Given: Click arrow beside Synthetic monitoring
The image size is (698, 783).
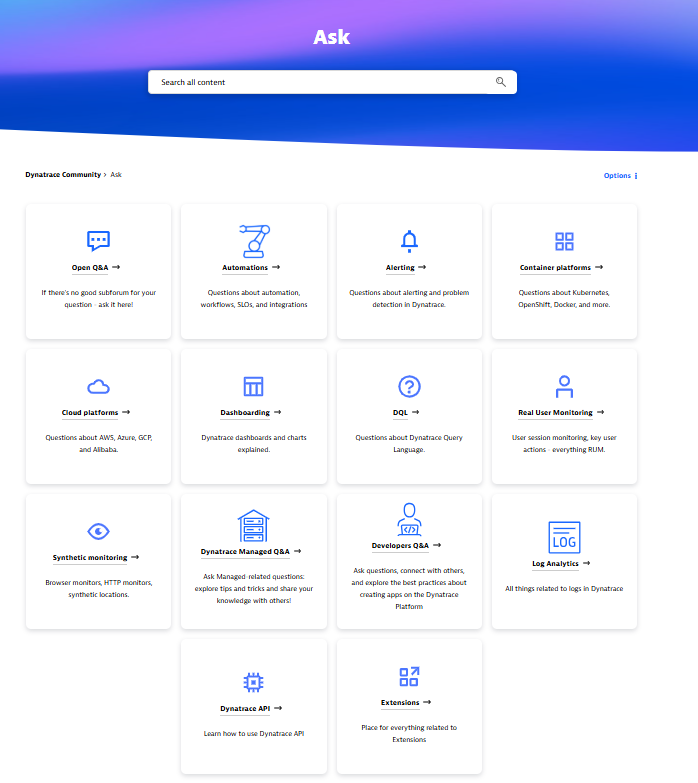Looking at the screenshot, I should coord(135,557).
